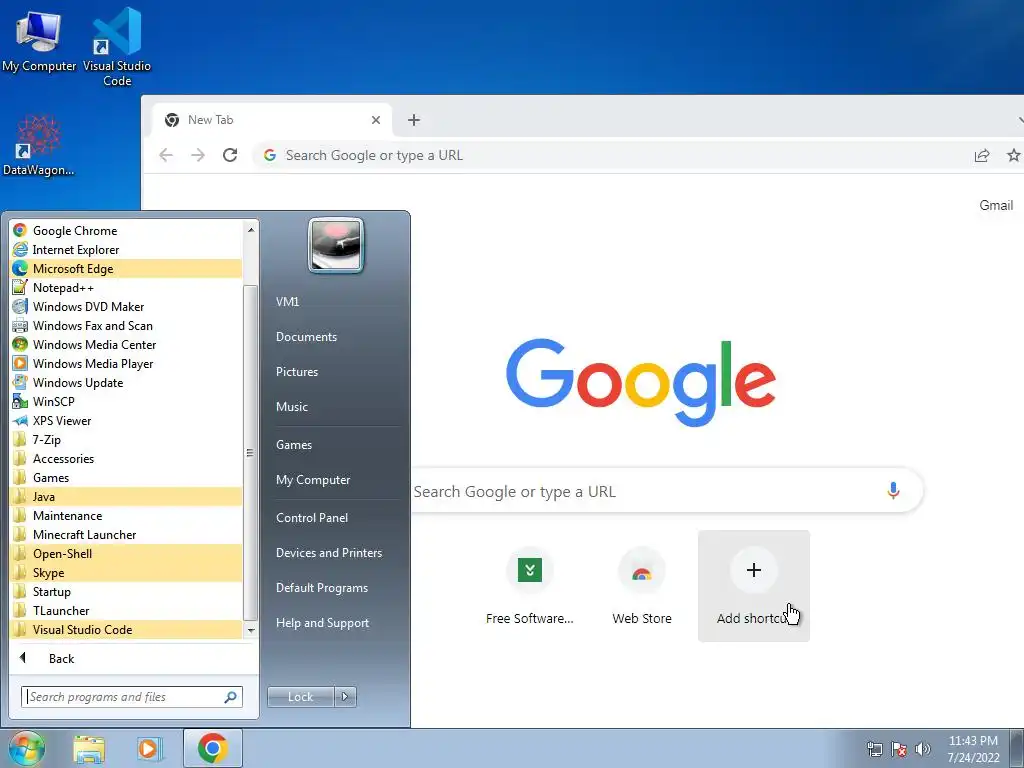The width and height of the screenshot is (1024, 768).
Task: Open the Gmail link
Action: pos(996,205)
